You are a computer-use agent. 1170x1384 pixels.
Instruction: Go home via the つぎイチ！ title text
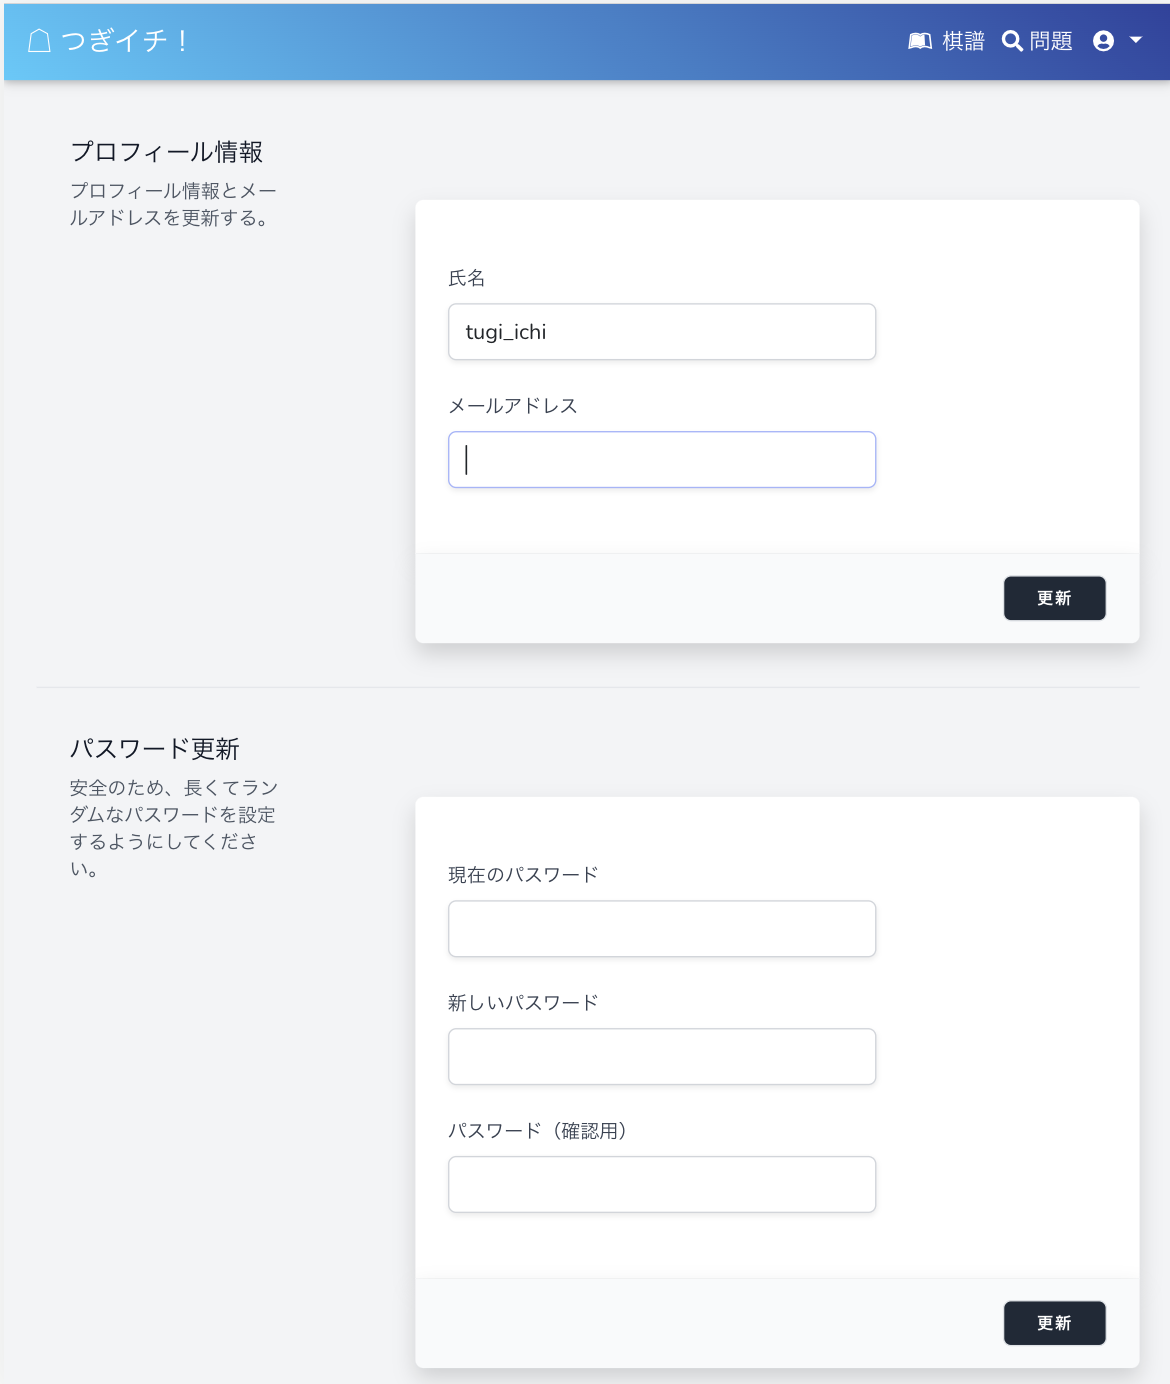click(124, 41)
